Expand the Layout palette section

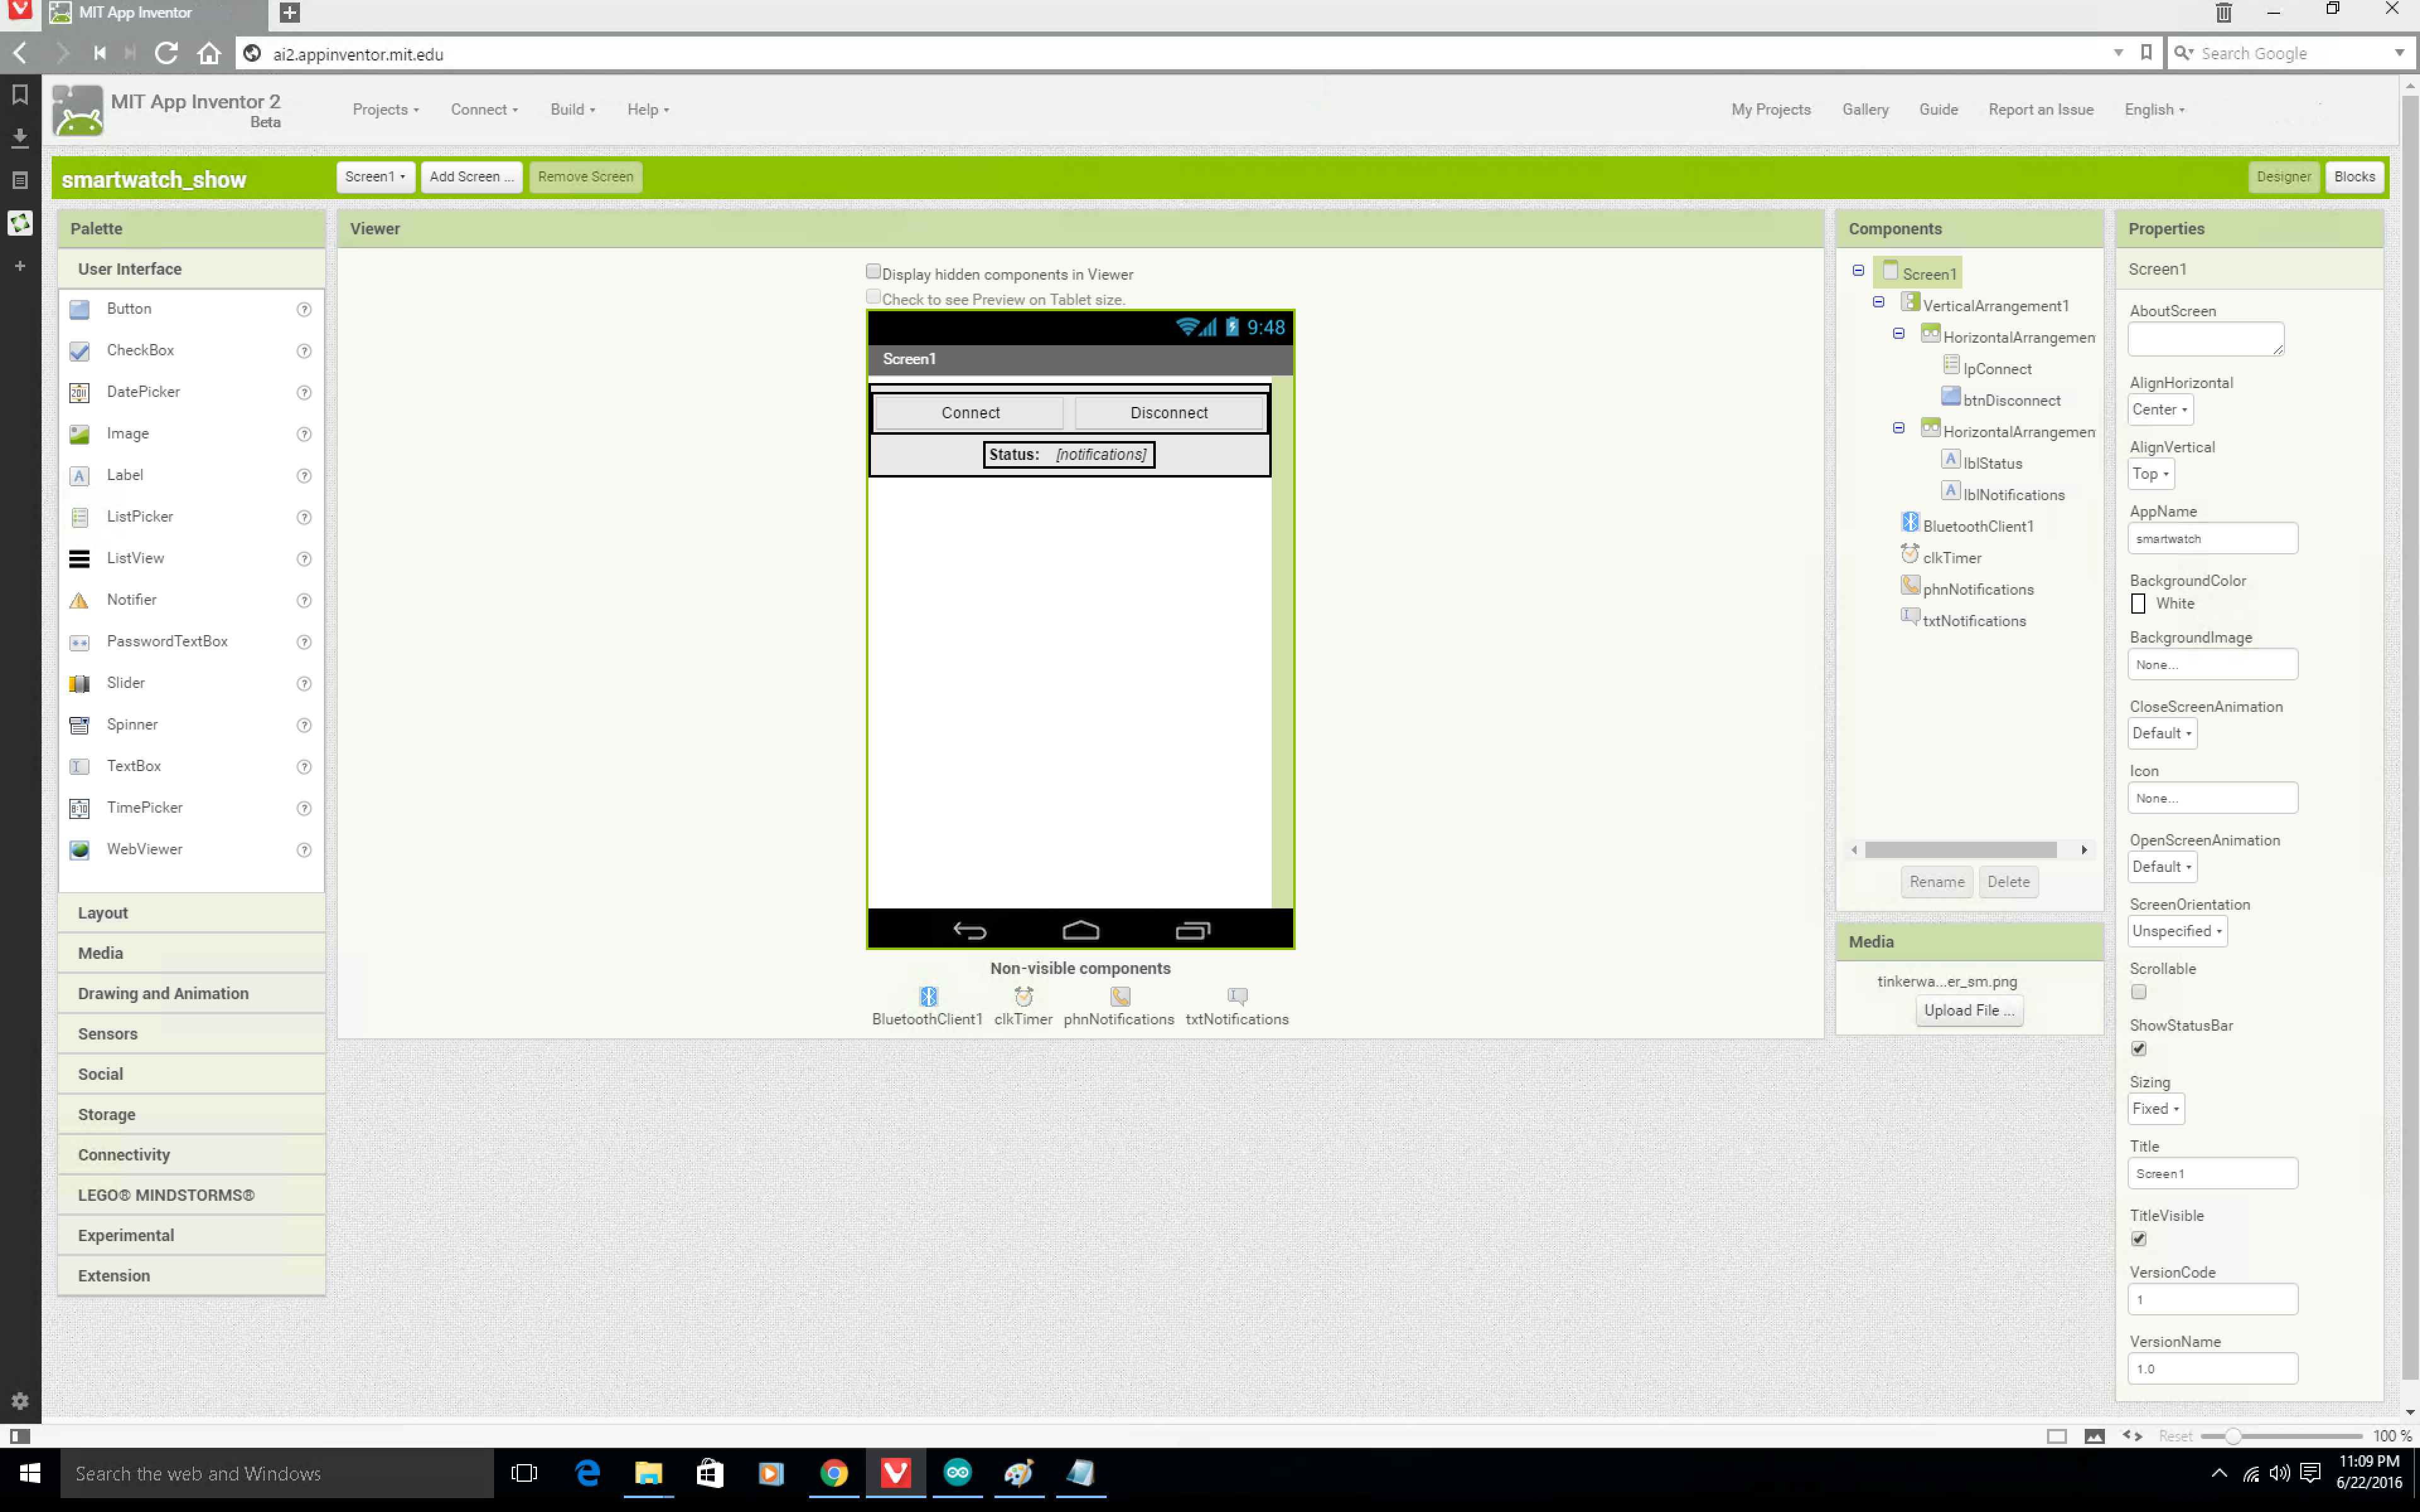pos(192,913)
